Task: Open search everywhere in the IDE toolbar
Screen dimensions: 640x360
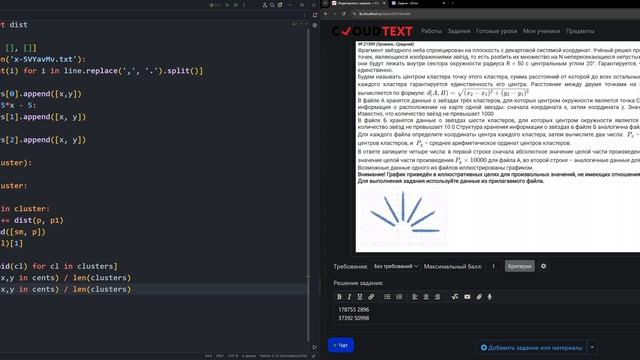Action: (272, 5)
